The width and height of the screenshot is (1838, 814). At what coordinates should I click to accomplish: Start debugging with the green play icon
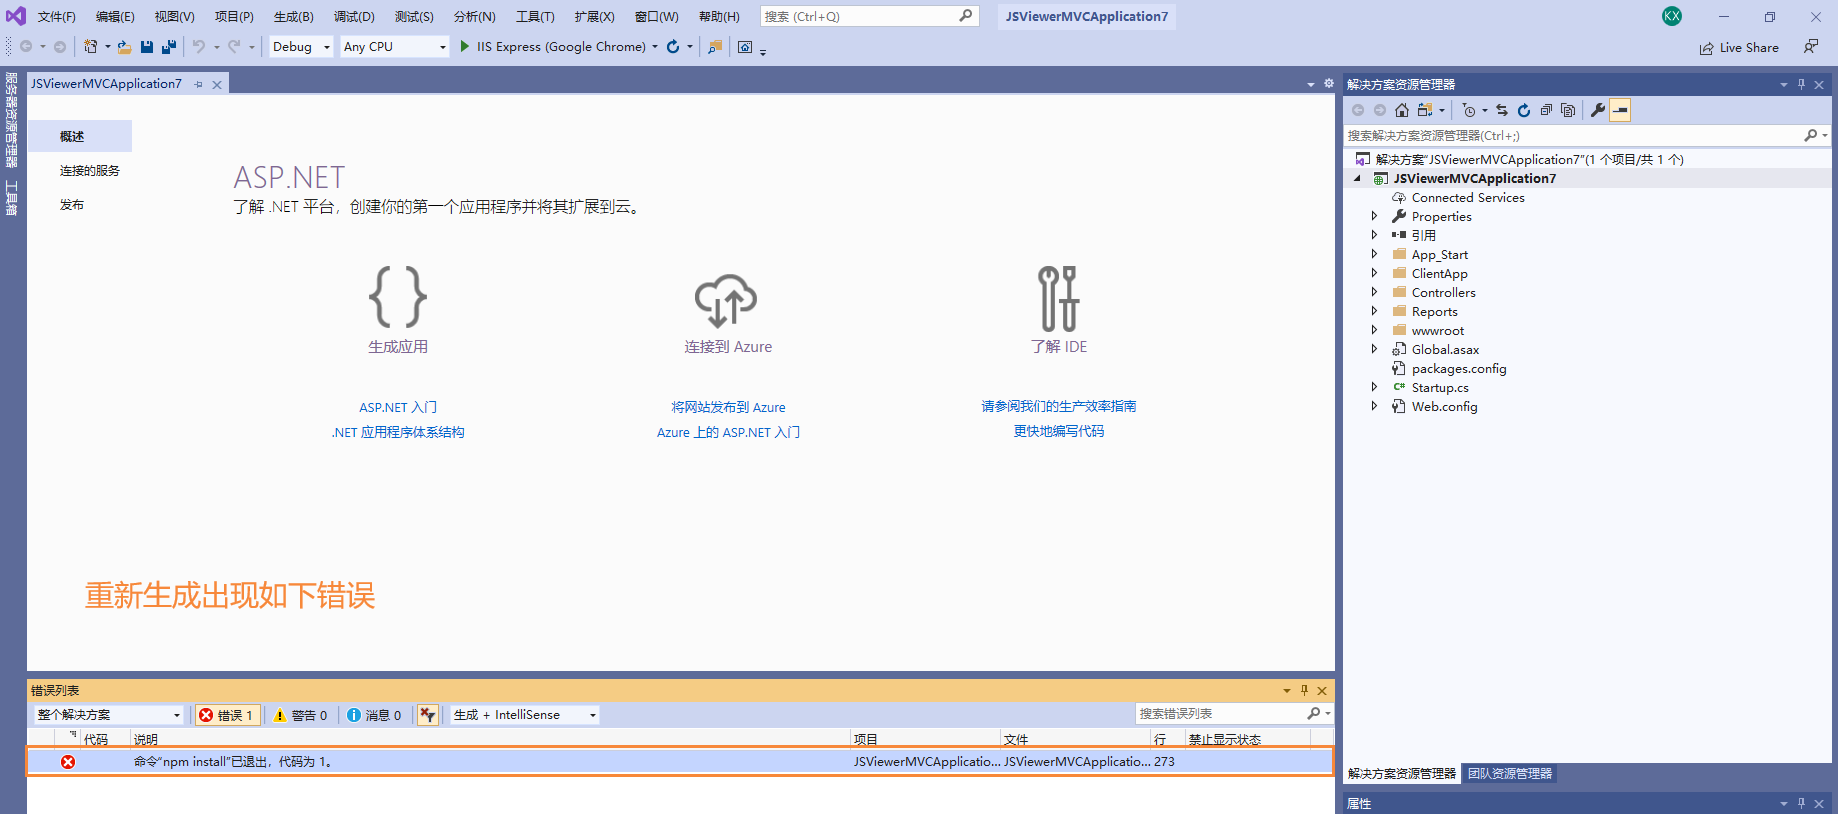click(464, 46)
